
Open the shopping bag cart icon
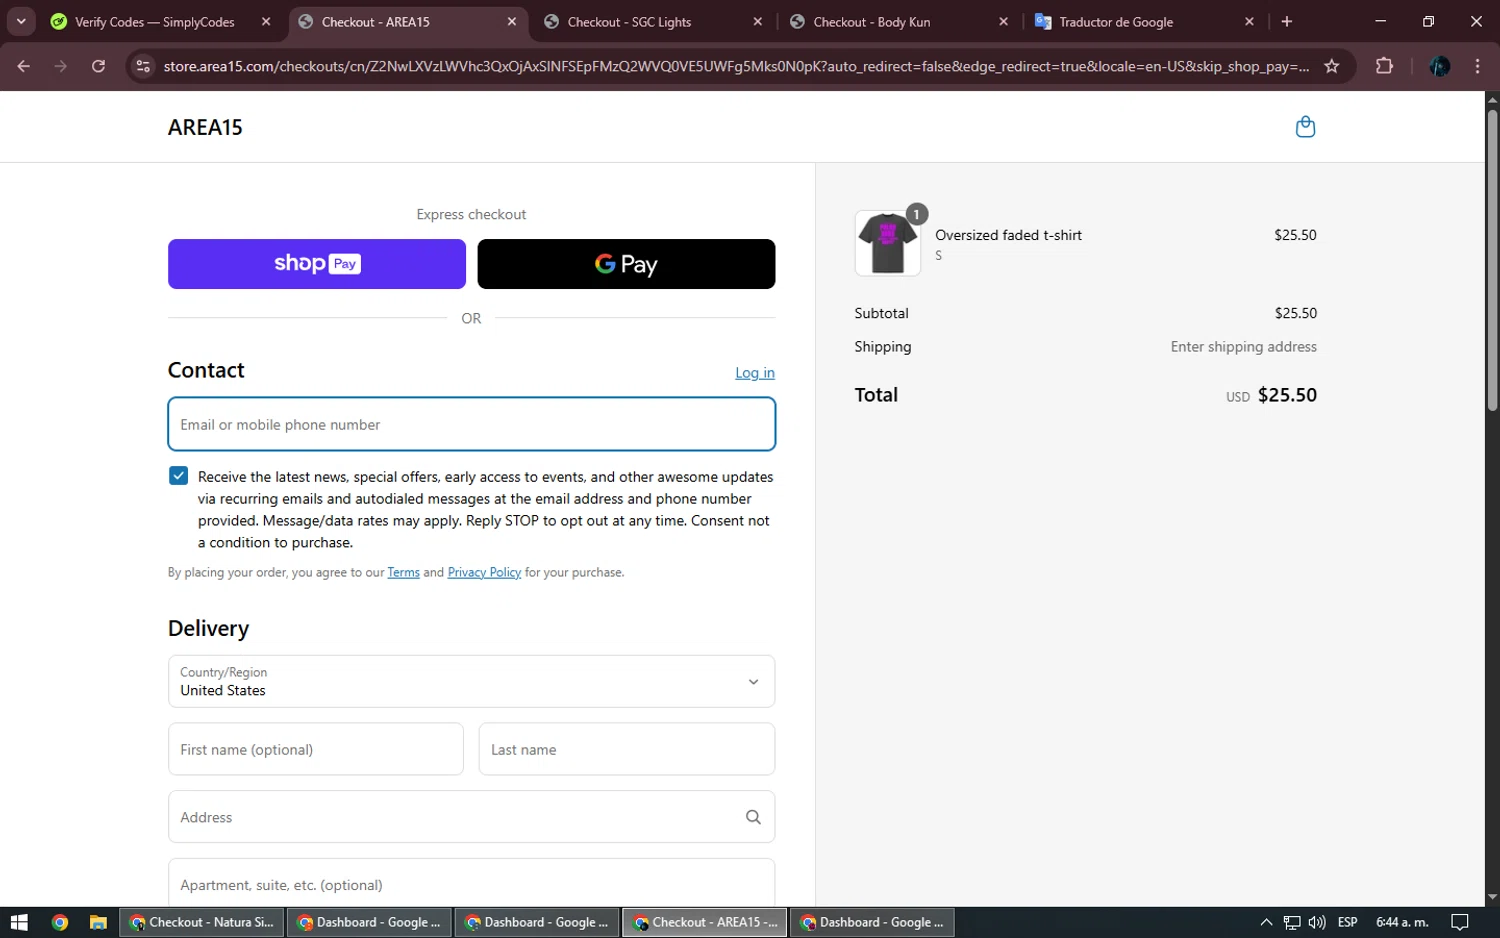point(1305,127)
